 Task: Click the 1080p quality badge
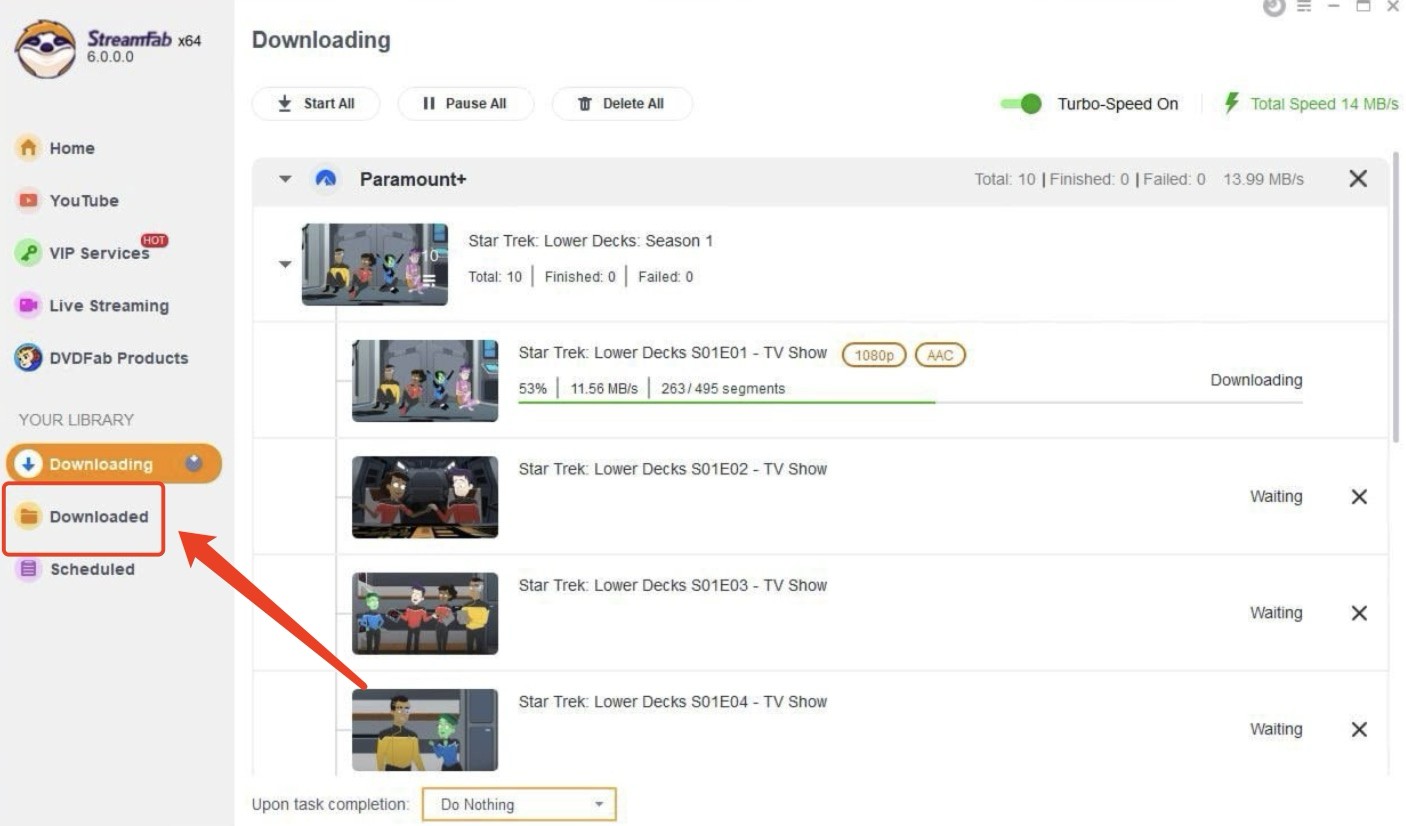pyautogui.click(x=874, y=354)
